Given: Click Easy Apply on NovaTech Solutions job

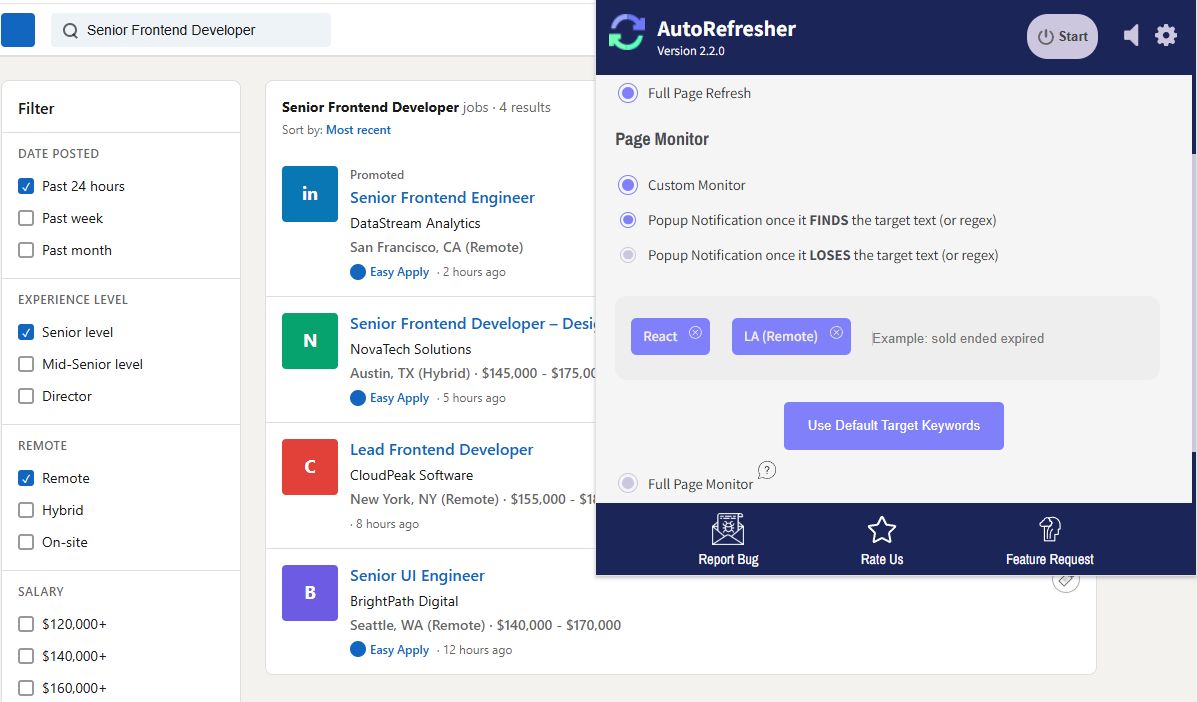Looking at the screenshot, I should pyautogui.click(x=399, y=398).
